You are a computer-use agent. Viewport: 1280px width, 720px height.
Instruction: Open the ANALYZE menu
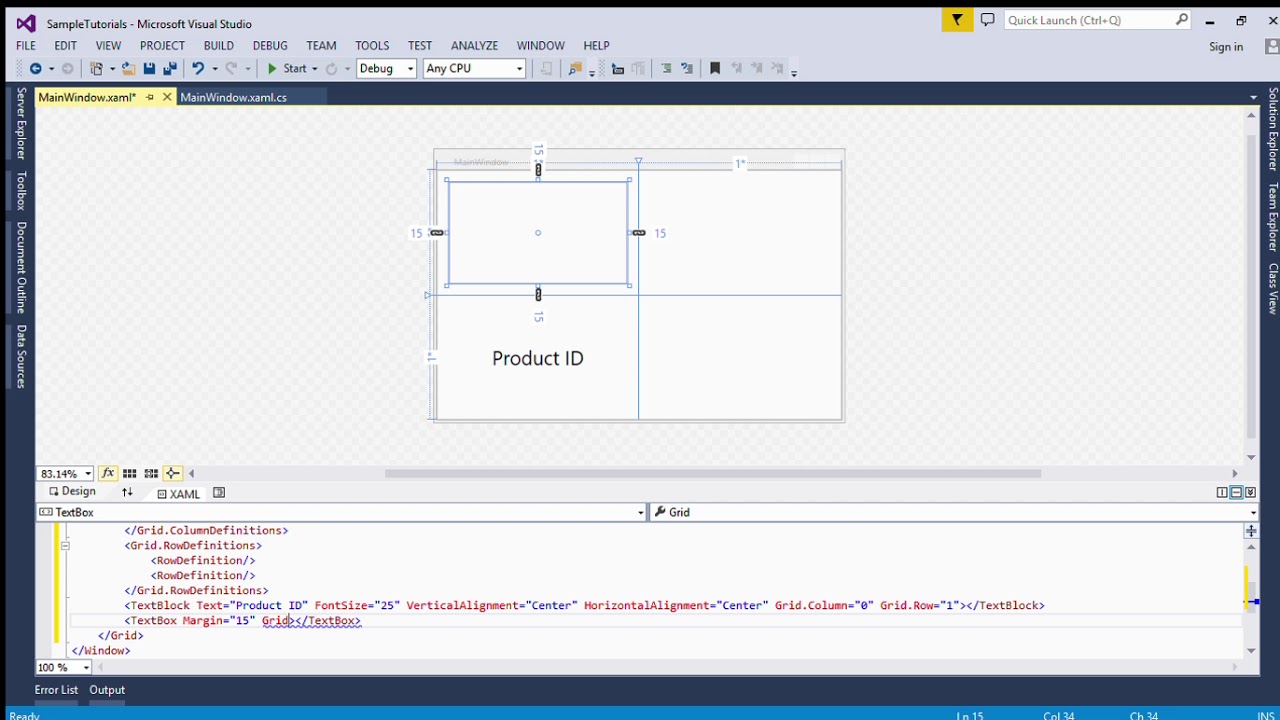pos(474,45)
